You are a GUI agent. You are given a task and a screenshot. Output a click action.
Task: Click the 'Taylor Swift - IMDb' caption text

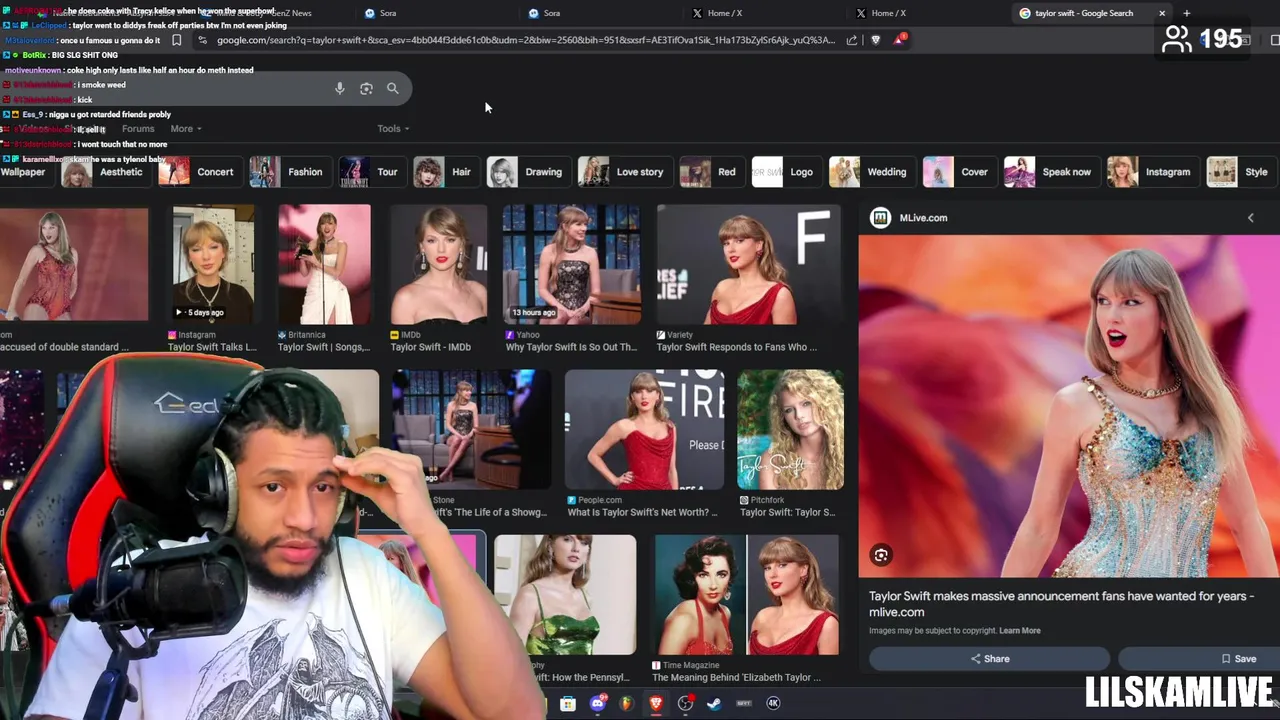[430, 347]
